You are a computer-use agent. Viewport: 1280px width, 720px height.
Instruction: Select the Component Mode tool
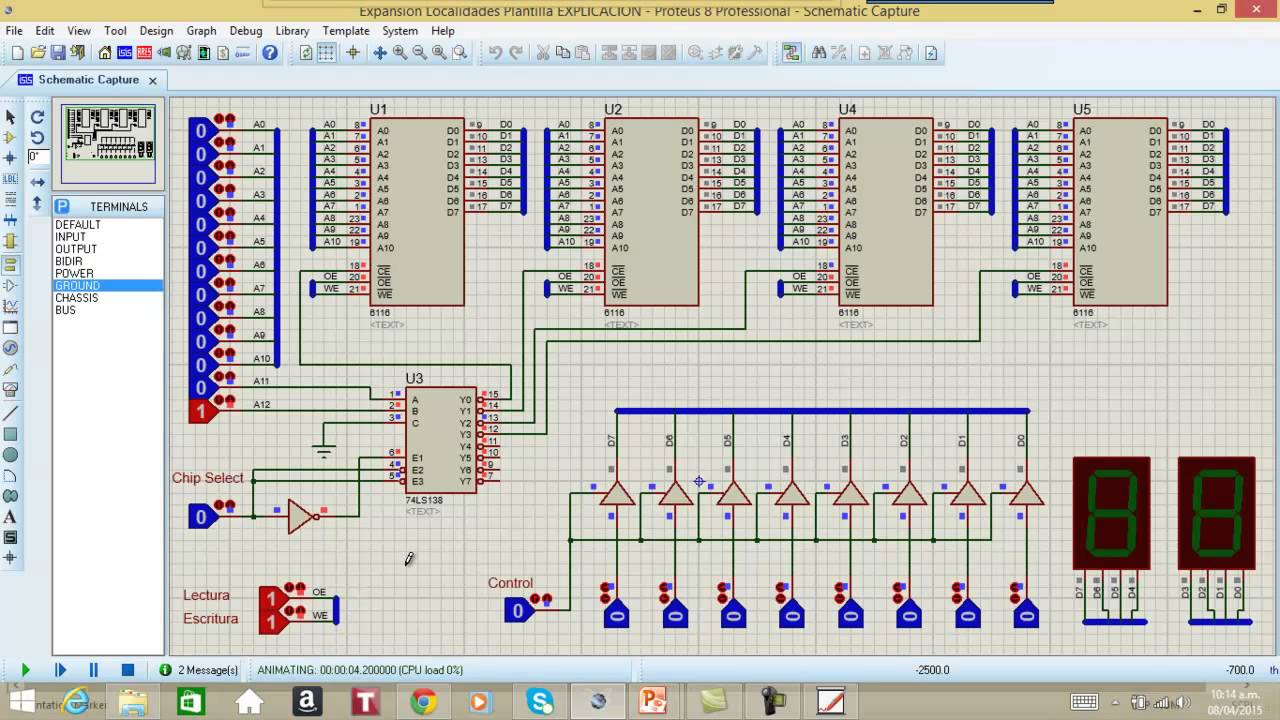click(11, 138)
